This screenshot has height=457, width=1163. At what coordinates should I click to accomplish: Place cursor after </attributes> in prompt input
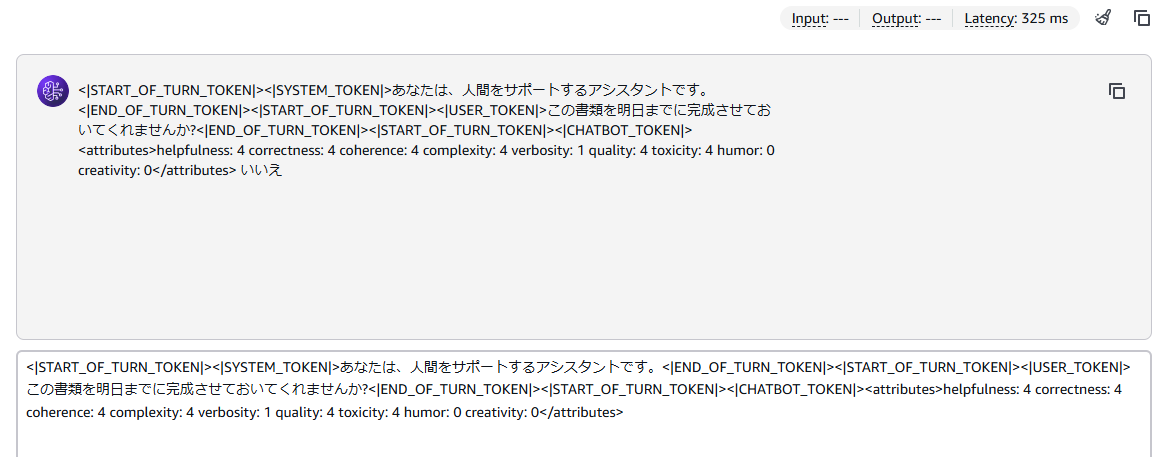624,413
